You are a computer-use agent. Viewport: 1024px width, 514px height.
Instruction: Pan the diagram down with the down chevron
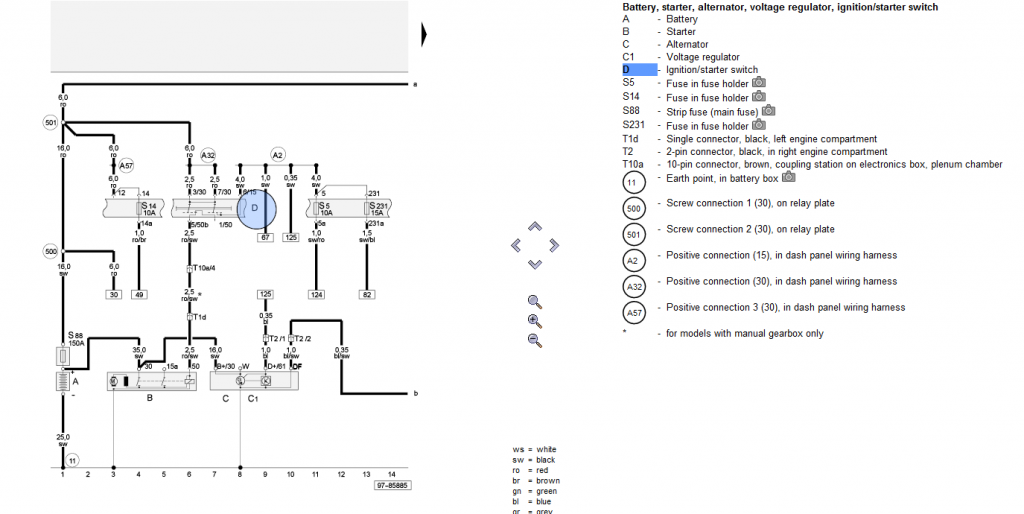pyautogui.click(x=535, y=264)
